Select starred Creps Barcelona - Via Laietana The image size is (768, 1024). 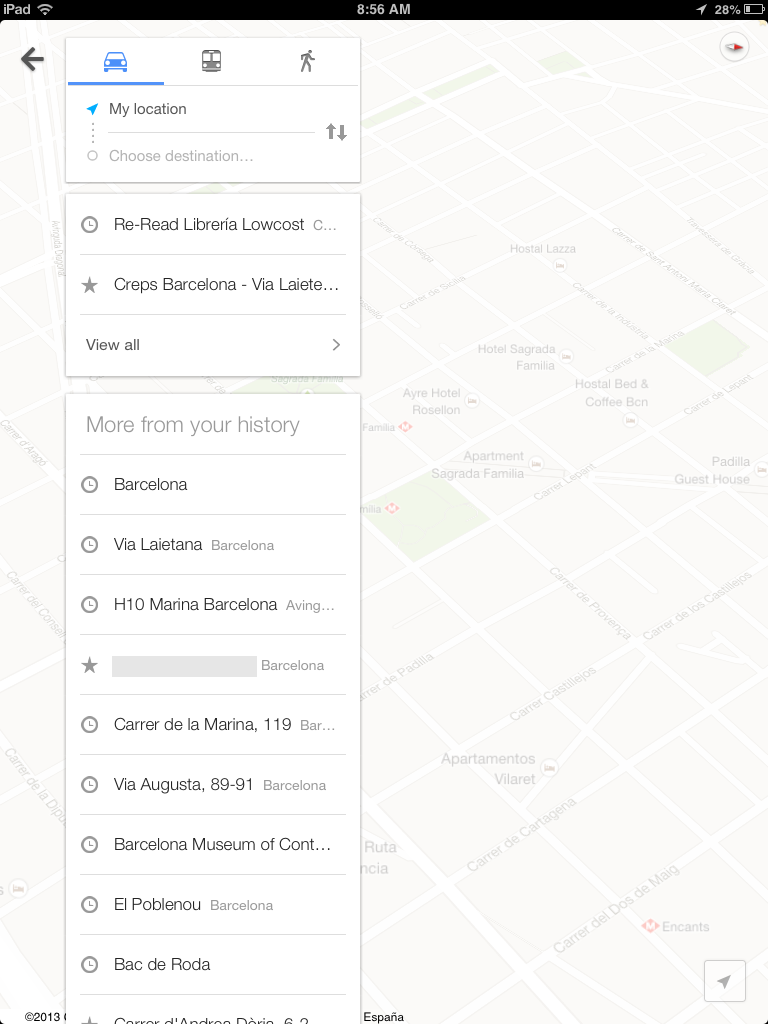click(212, 285)
